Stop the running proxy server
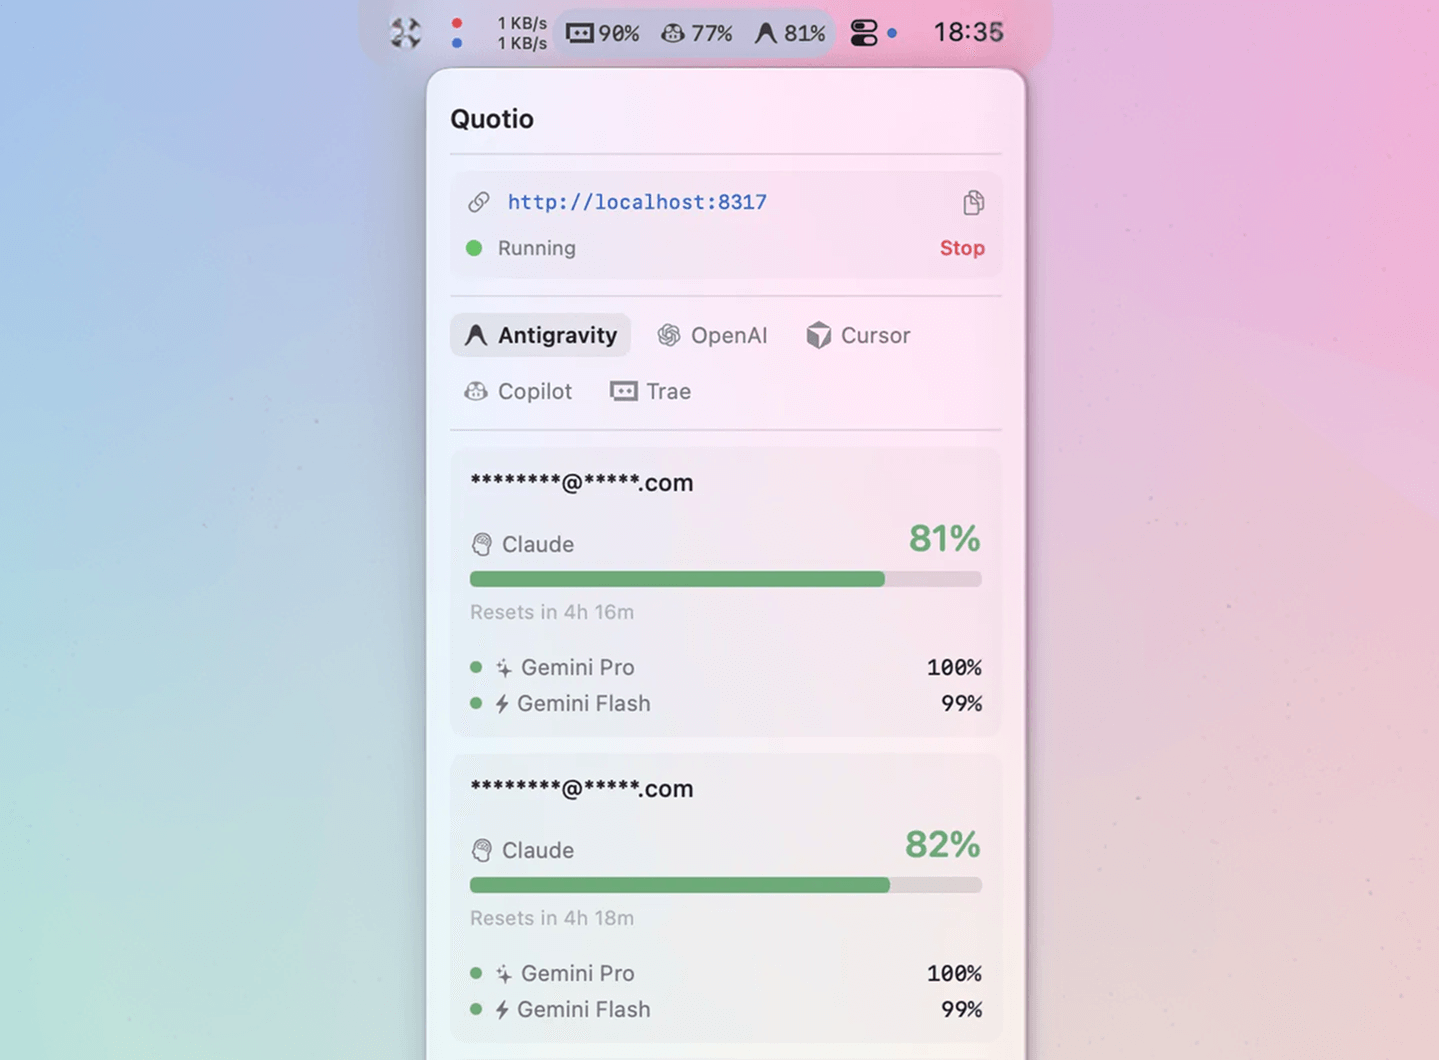1439x1060 pixels. coord(961,248)
